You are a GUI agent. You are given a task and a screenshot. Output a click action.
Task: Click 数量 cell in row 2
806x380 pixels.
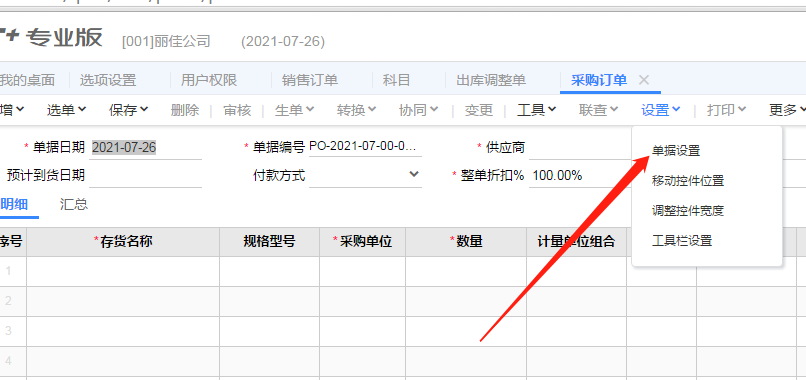click(466, 301)
